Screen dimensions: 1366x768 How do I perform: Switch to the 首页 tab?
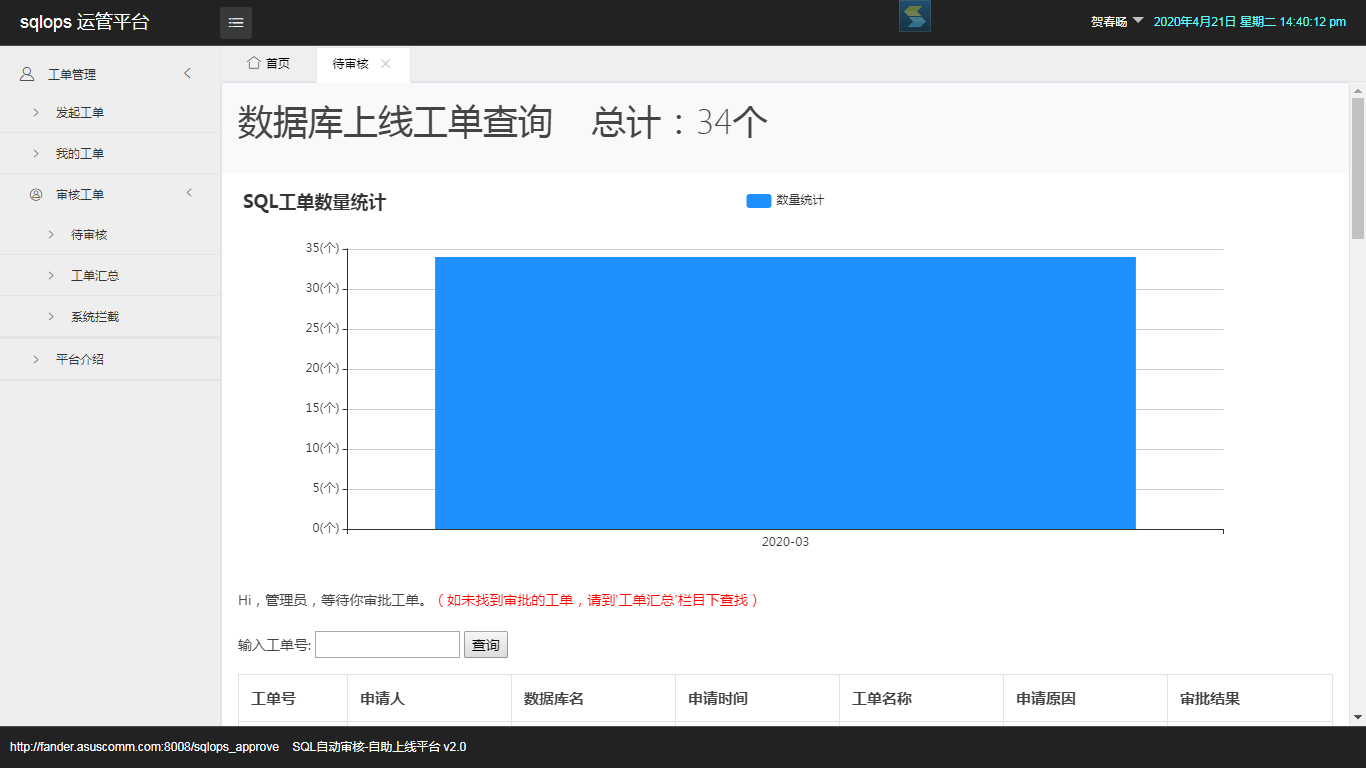tap(268, 64)
